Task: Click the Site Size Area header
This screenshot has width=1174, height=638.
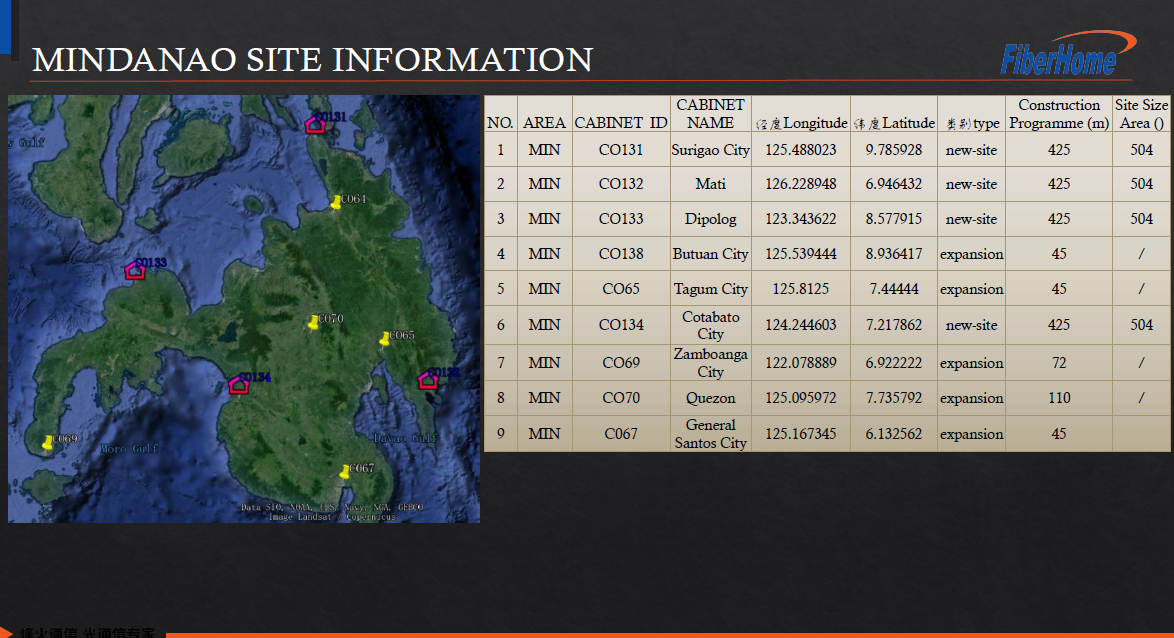Action: pyautogui.click(x=1141, y=114)
